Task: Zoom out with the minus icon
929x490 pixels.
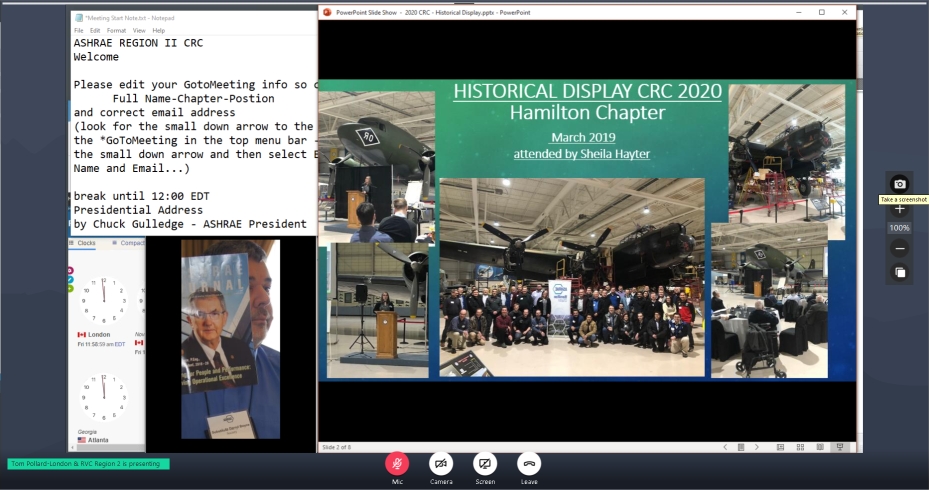Action: [x=899, y=248]
